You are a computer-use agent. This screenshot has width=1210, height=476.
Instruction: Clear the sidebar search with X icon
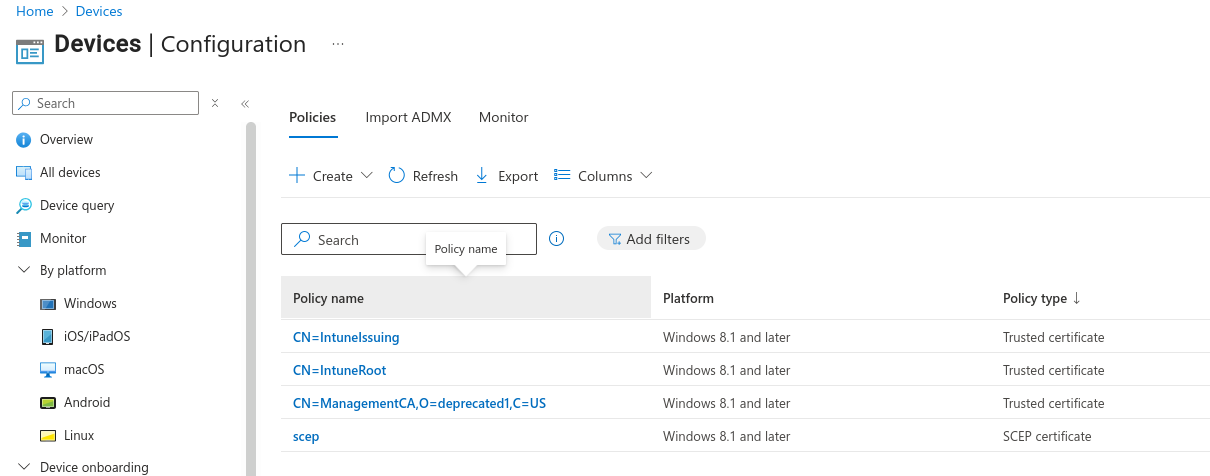click(x=215, y=103)
